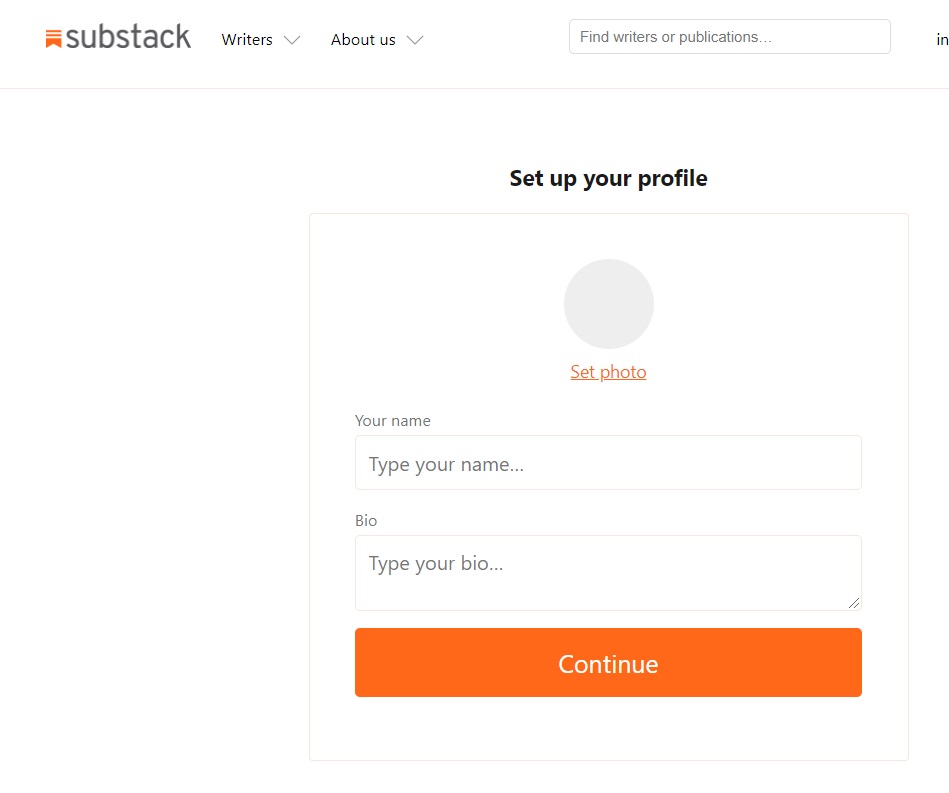
Task: Focus the Find writers or publications search box
Action: click(x=729, y=37)
